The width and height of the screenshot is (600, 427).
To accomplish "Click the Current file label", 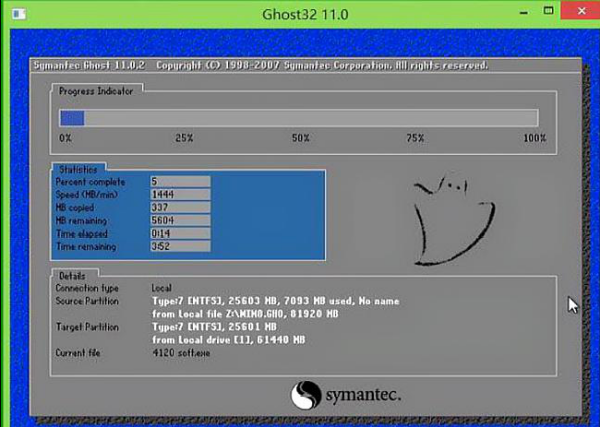I will (x=78, y=353).
